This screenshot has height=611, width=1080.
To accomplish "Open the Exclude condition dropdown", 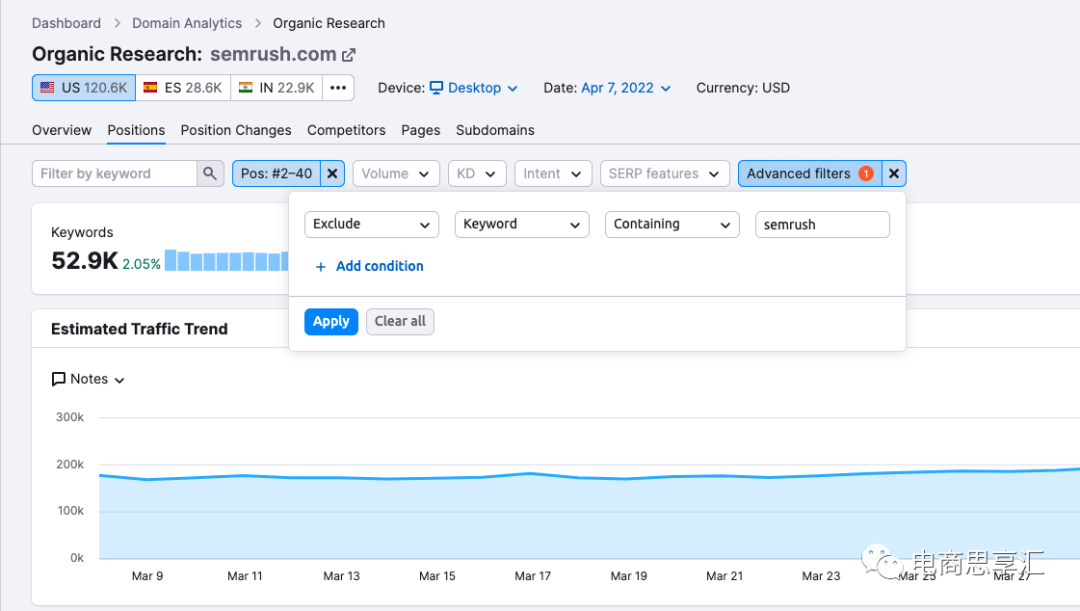I will coord(371,225).
